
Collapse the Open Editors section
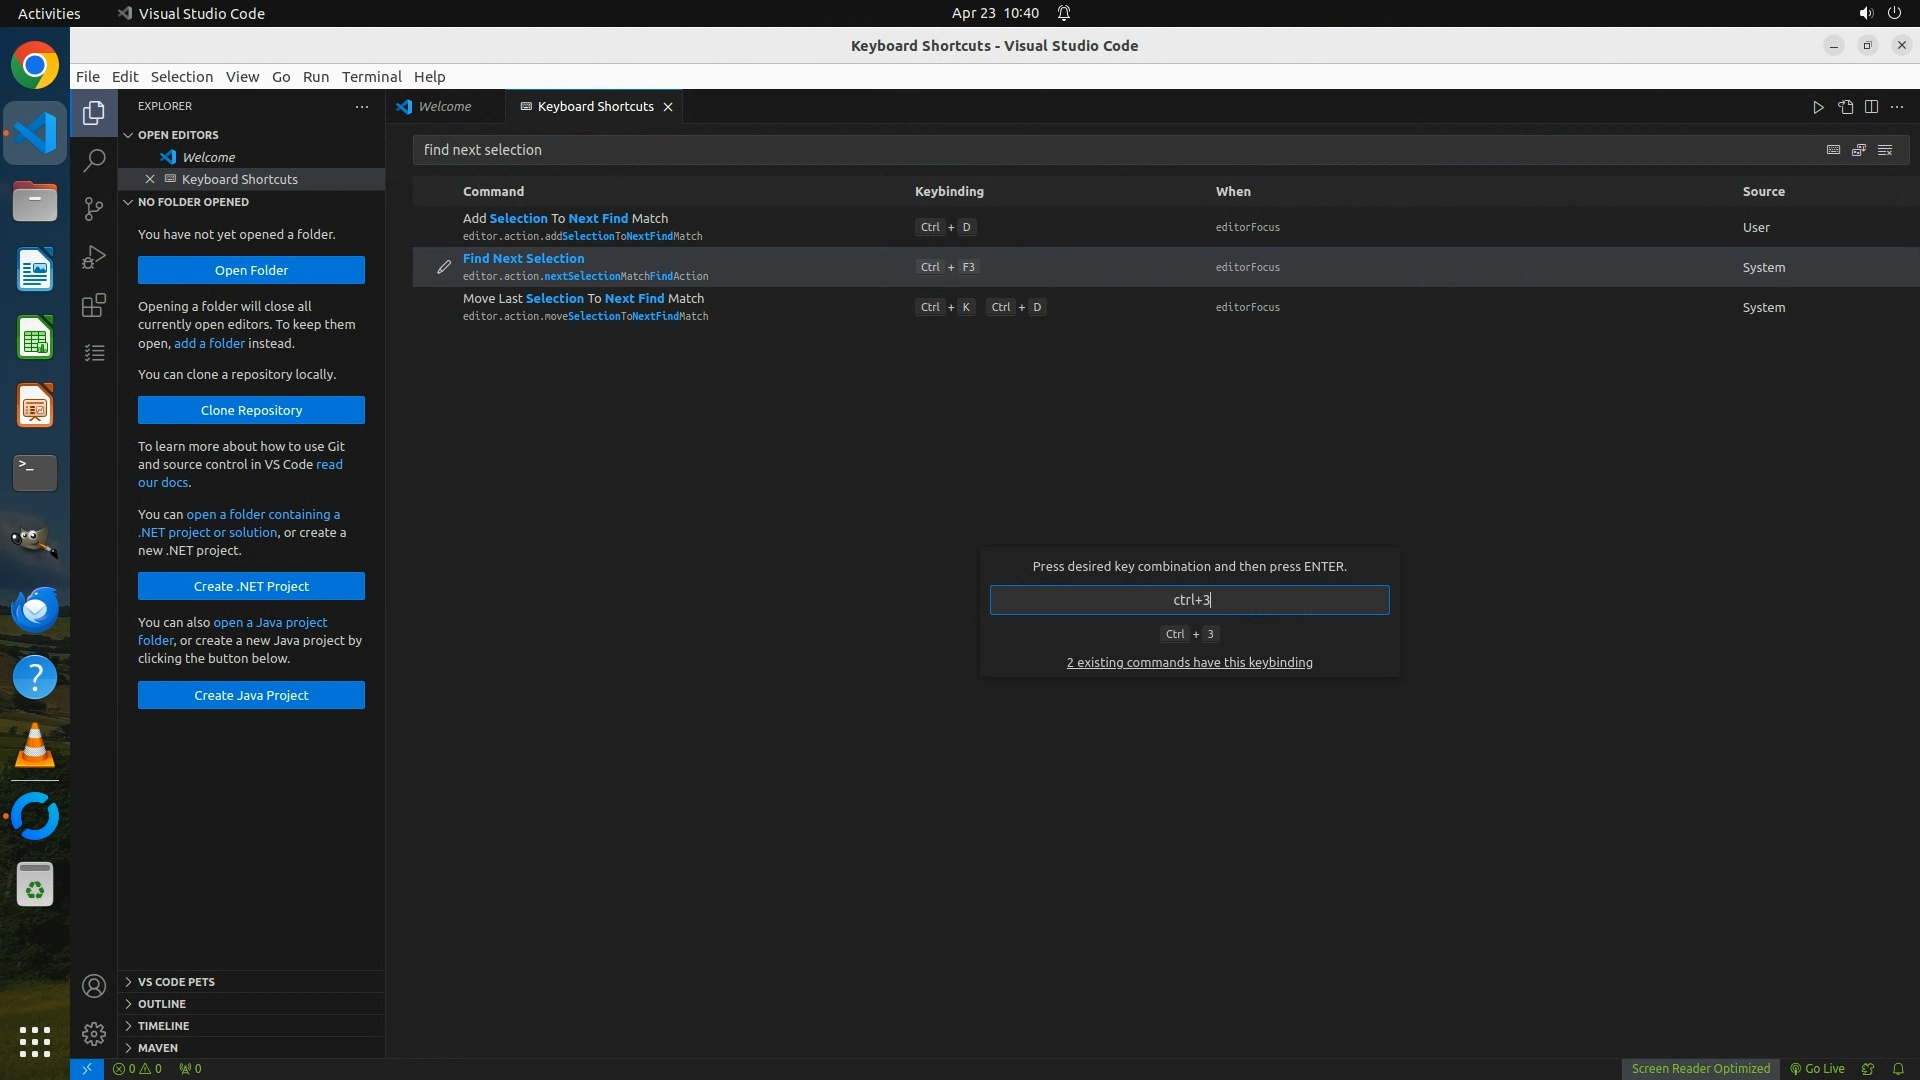coord(178,135)
